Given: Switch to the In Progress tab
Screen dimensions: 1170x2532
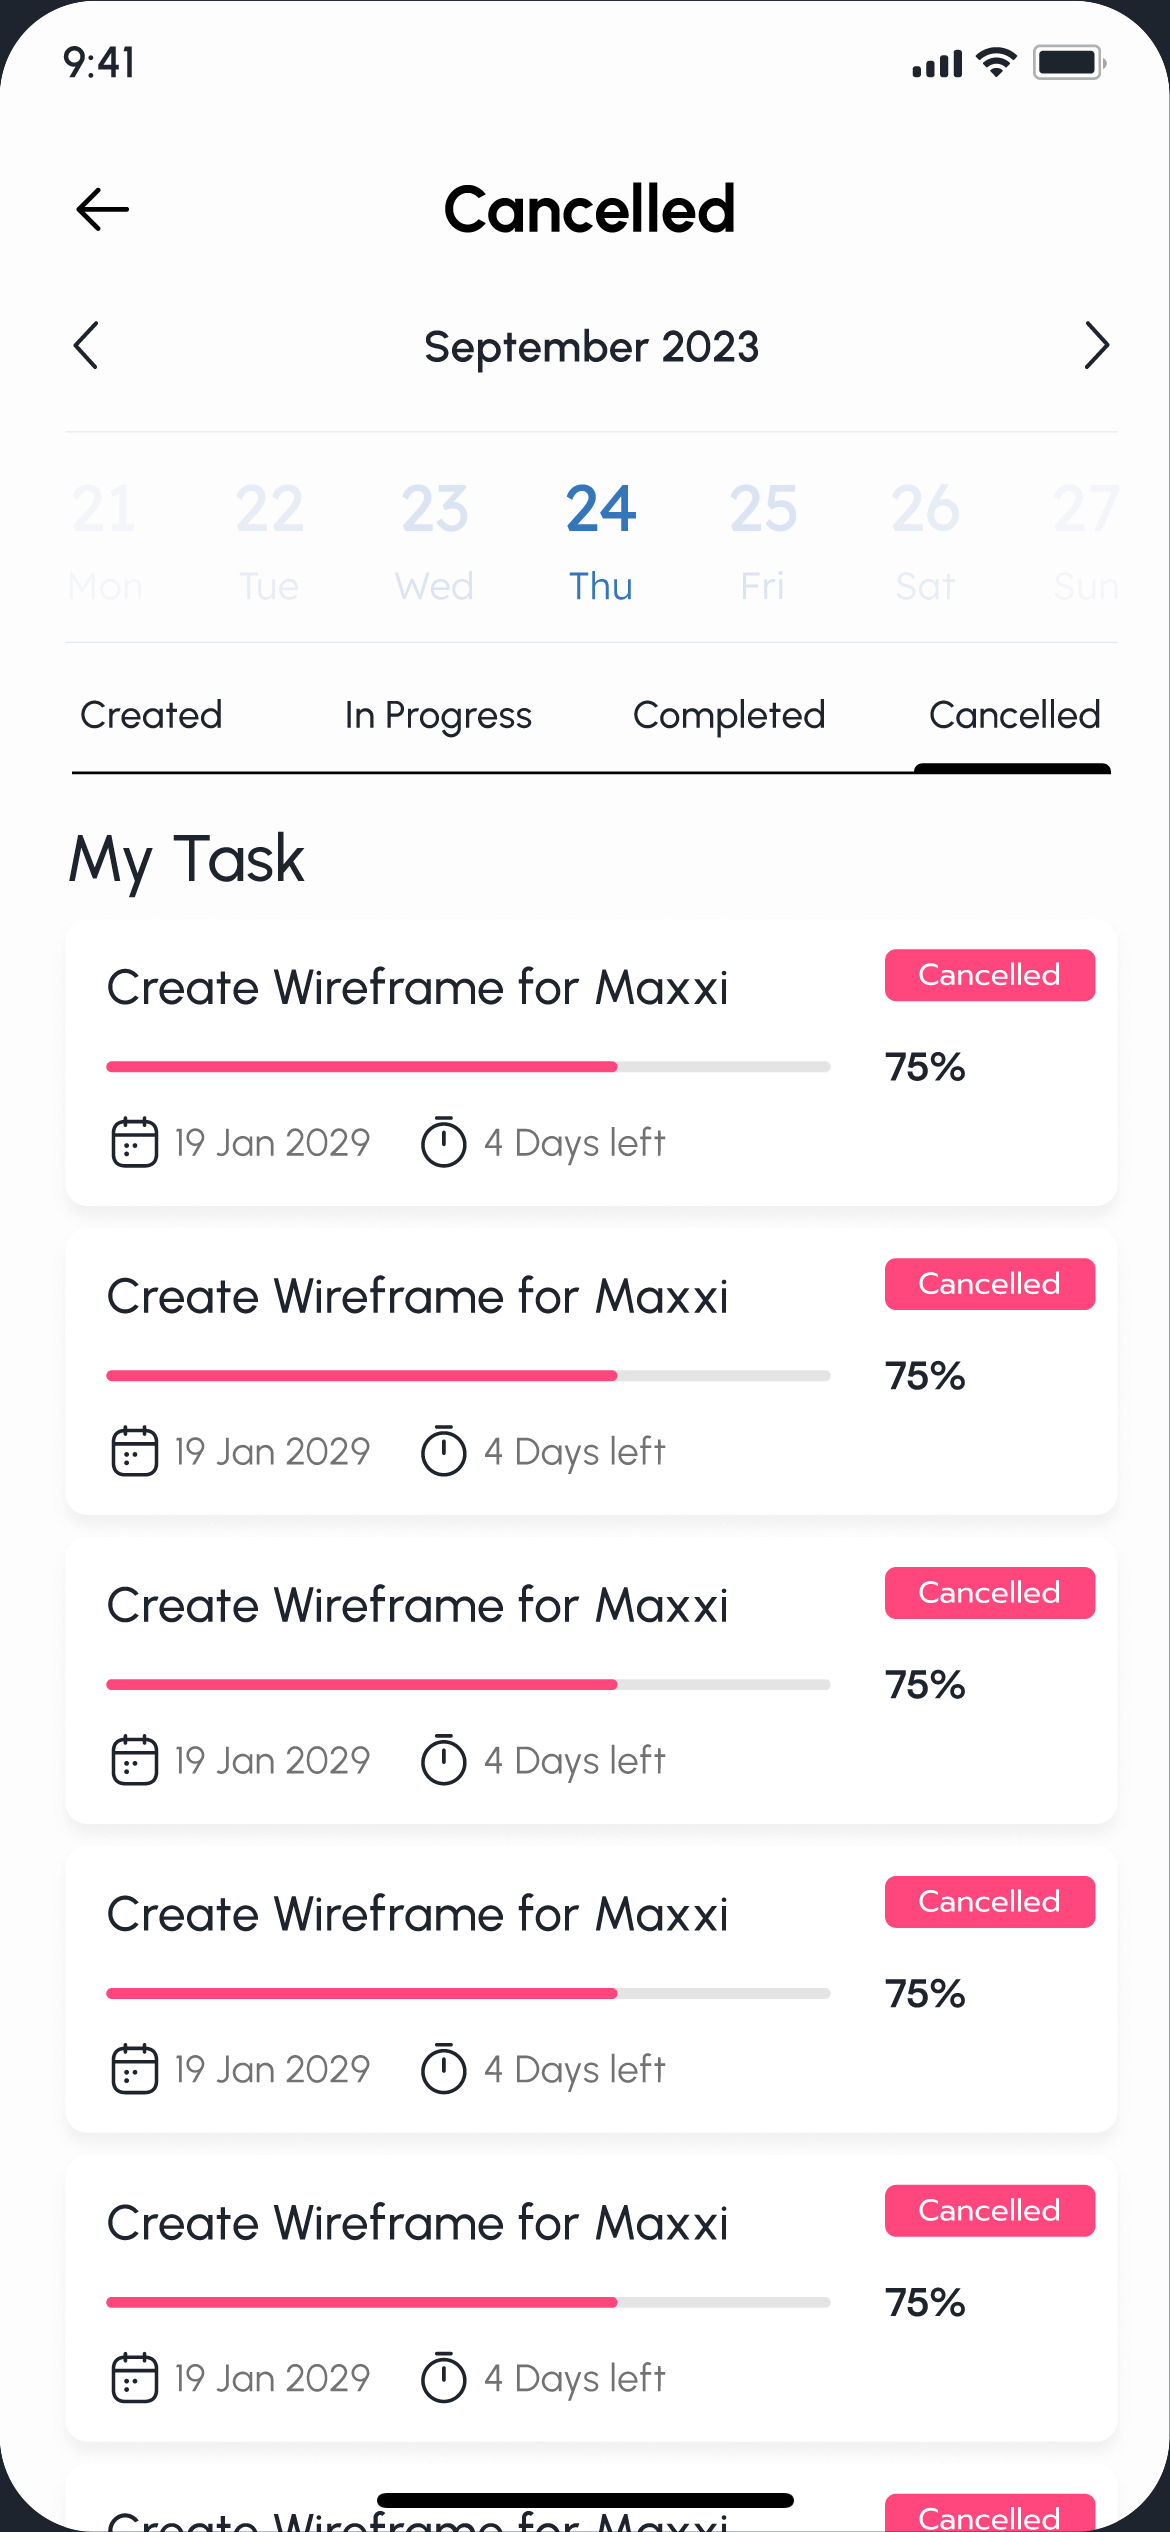Looking at the screenshot, I should click(x=438, y=716).
